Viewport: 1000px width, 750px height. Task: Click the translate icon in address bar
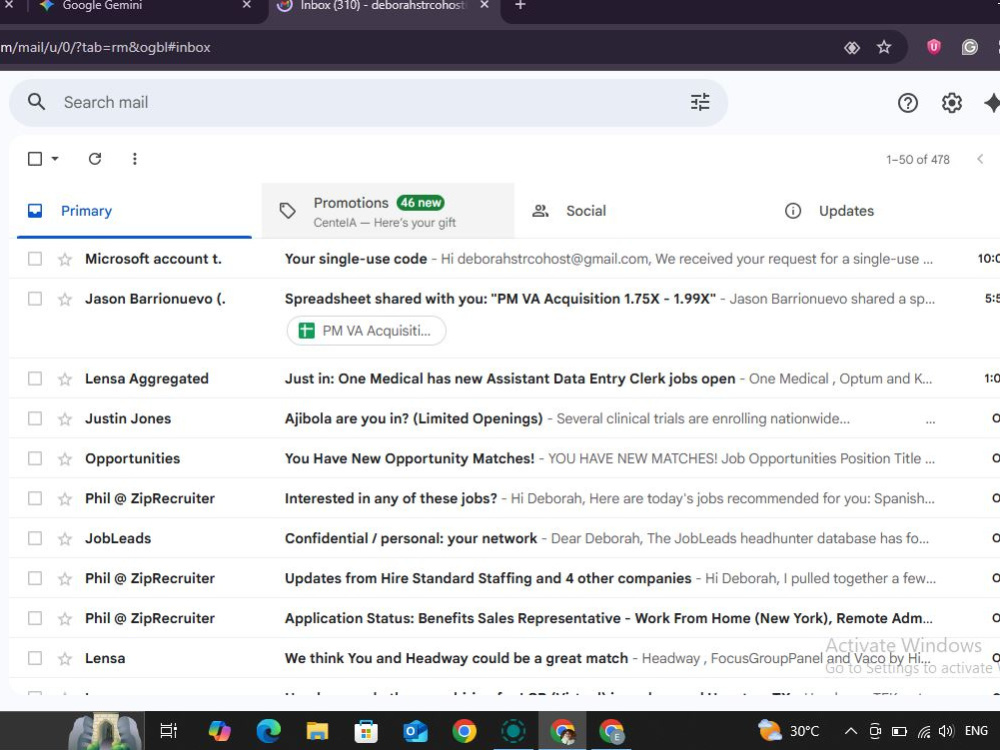851,47
